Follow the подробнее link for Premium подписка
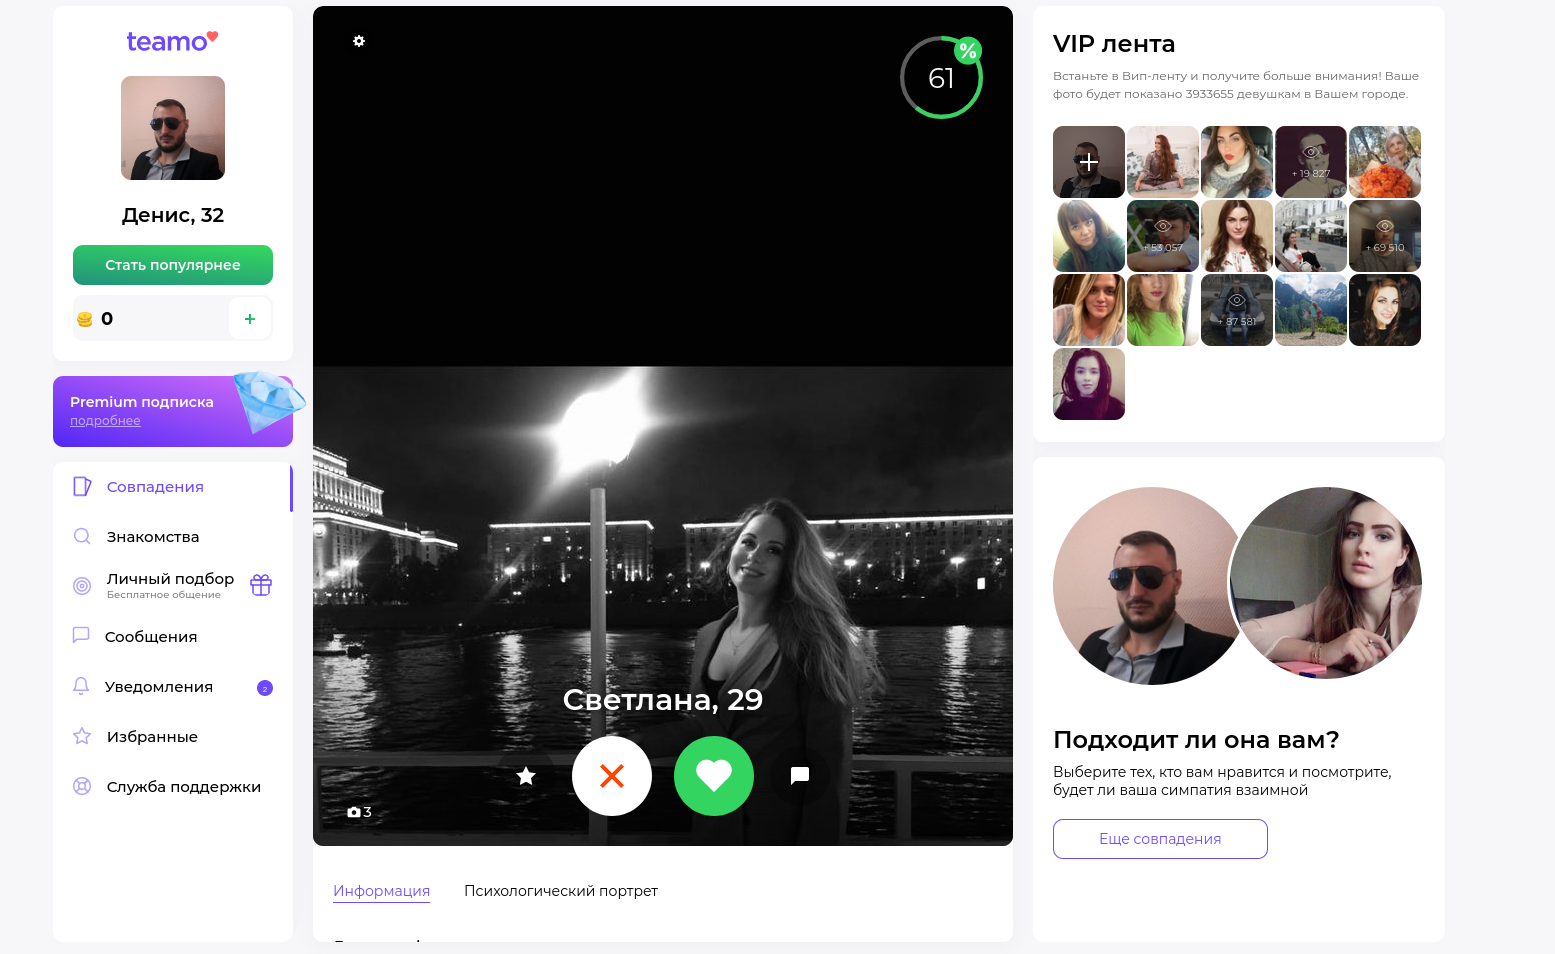The height and width of the screenshot is (954, 1555). pos(105,421)
